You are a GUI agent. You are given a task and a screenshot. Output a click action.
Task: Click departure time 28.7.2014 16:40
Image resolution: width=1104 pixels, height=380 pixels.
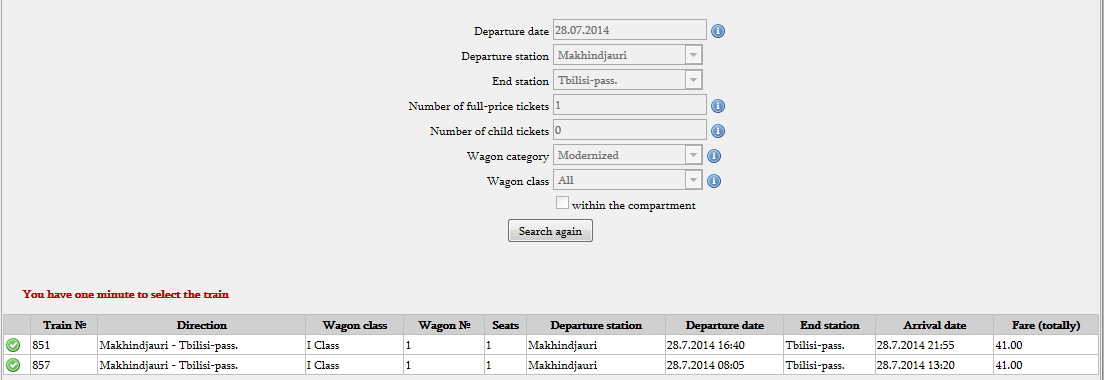724,346
